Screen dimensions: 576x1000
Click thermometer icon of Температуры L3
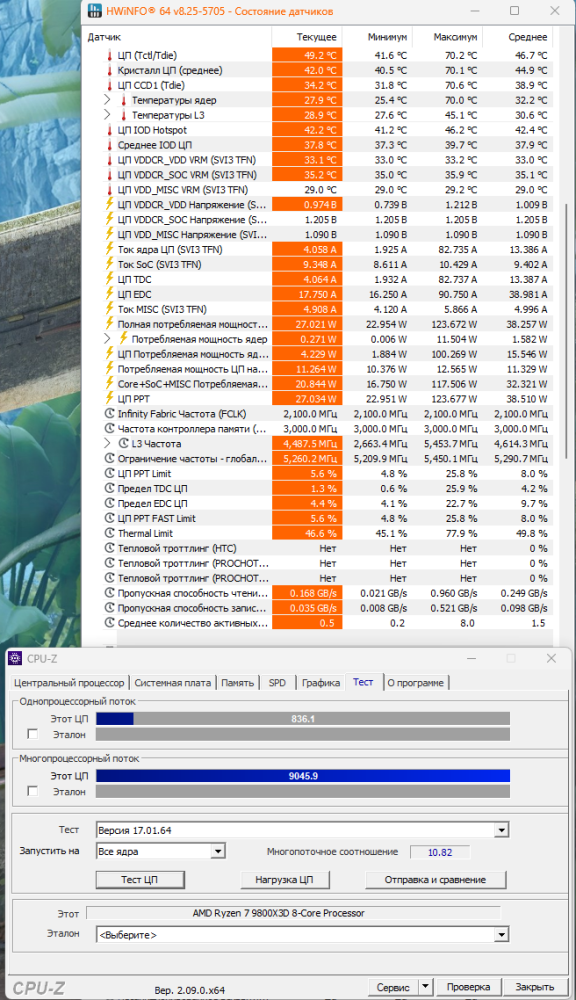124,115
